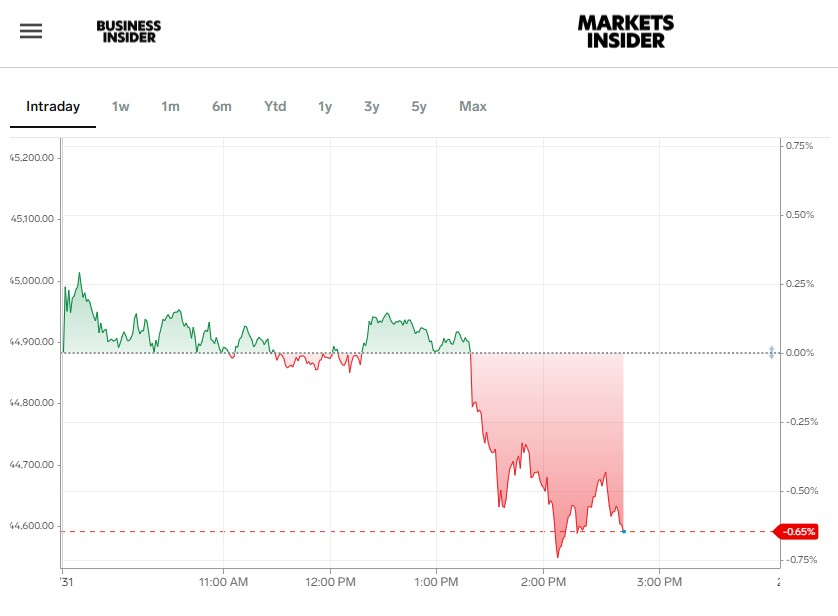This screenshot has width=838, height=616.
Task: Select the Intraday chart tab
Action: click(x=53, y=106)
